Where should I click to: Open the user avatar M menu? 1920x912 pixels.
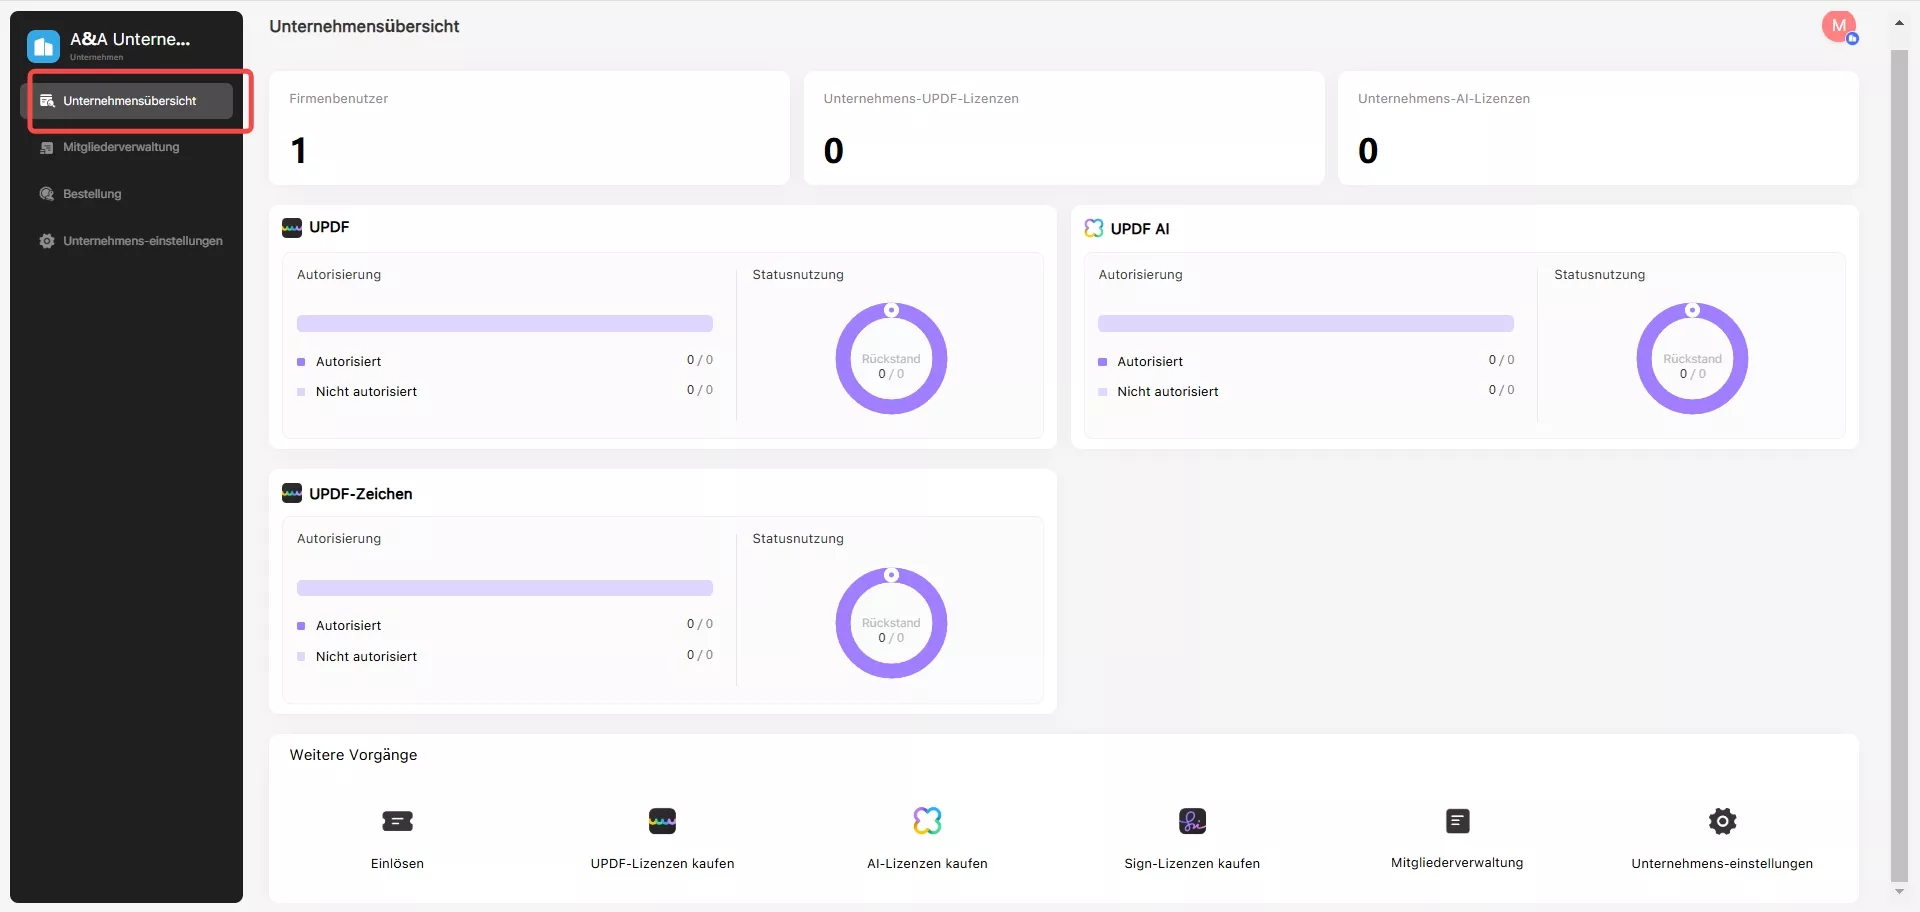click(1839, 27)
